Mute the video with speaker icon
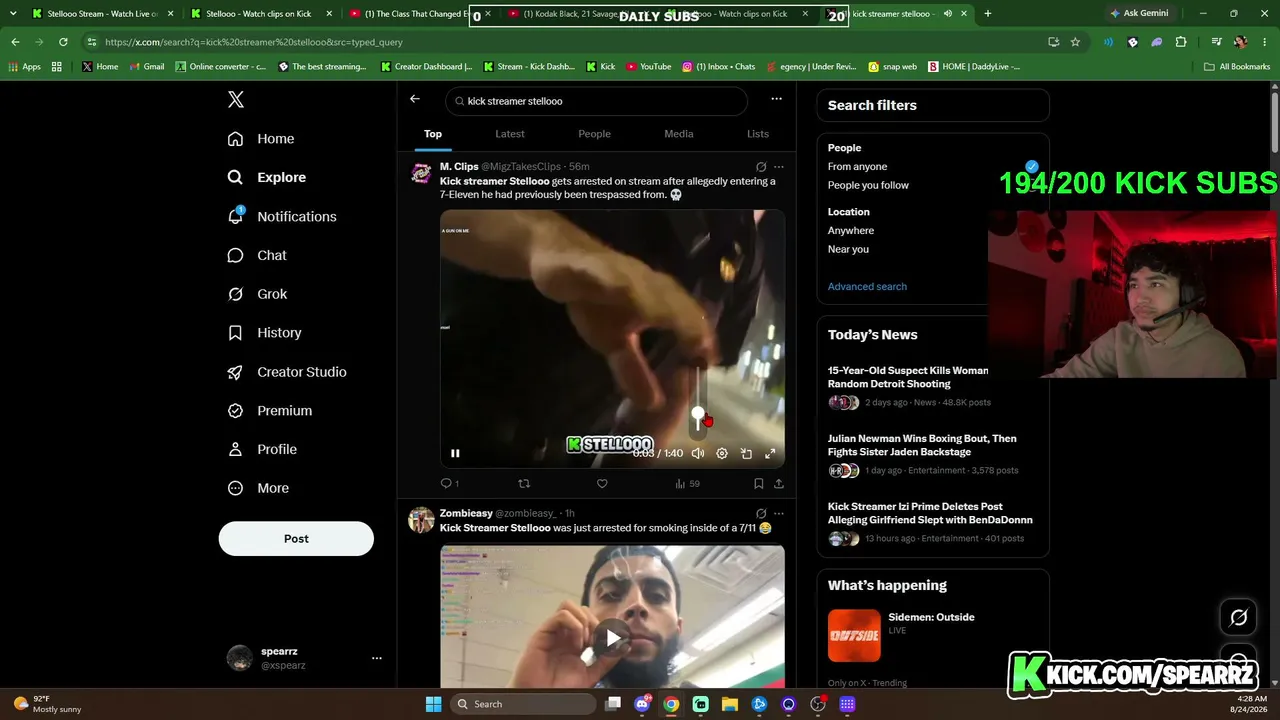The height and width of the screenshot is (720, 1280). coord(698,453)
